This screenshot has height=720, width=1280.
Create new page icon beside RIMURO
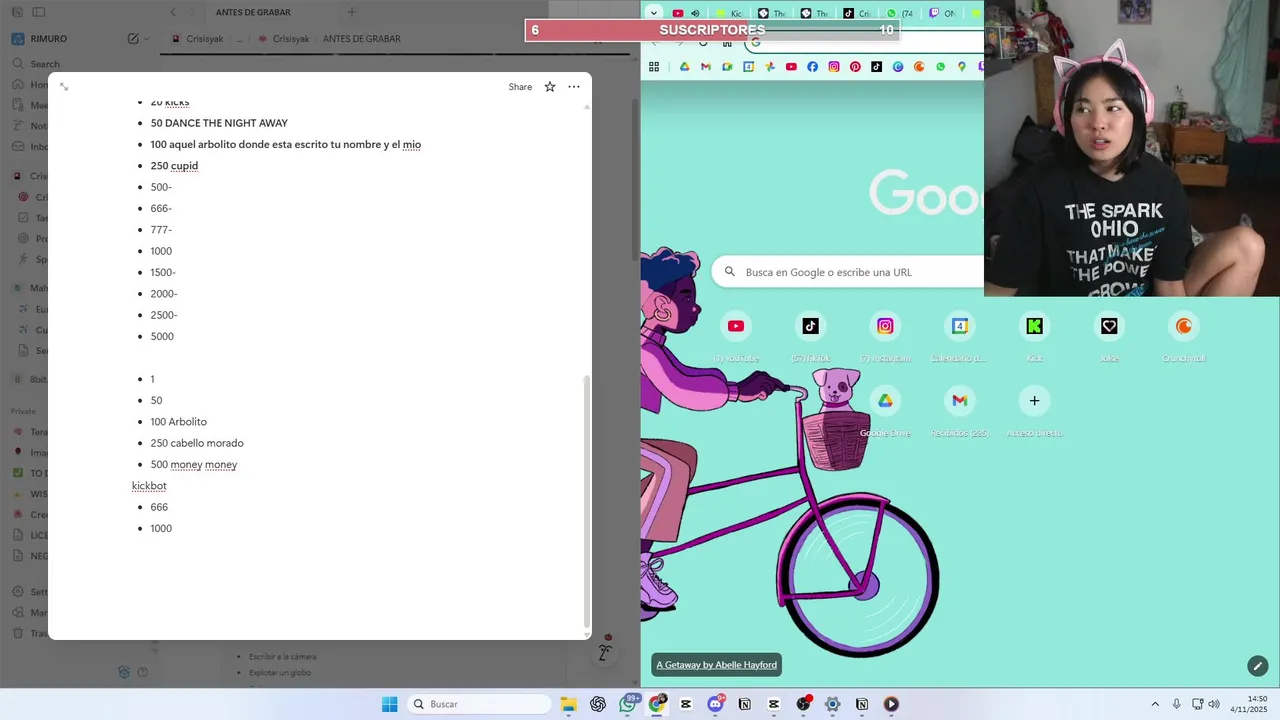click(133, 39)
